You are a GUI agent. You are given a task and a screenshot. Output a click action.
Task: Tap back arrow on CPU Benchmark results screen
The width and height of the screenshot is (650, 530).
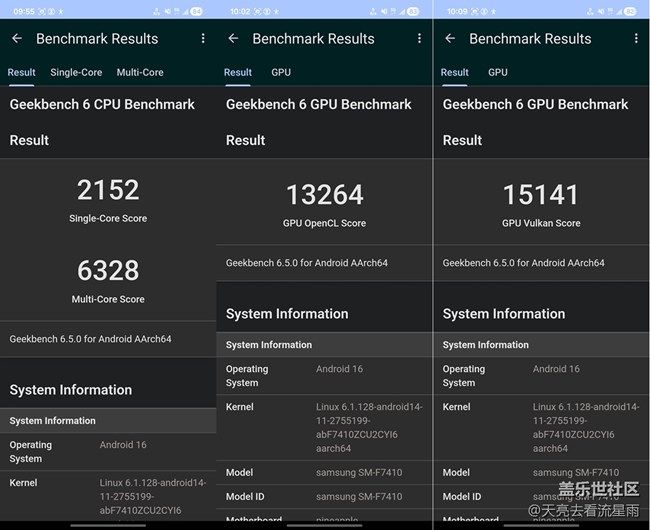pyautogui.click(x=17, y=39)
